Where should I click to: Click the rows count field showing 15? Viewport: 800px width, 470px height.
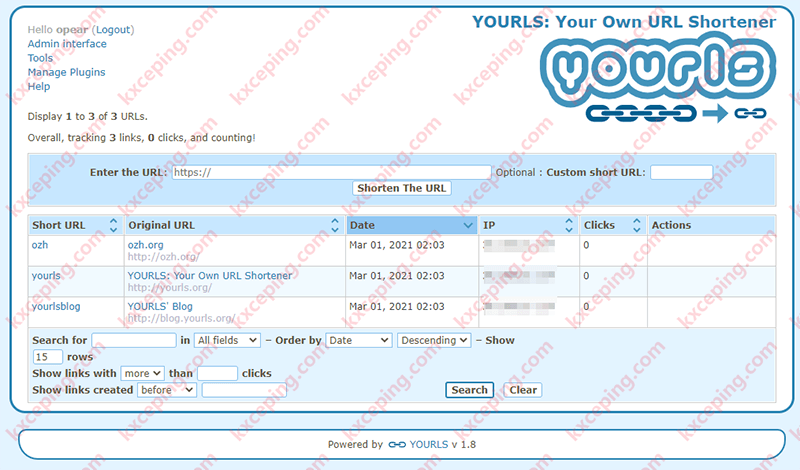coord(47,357)
